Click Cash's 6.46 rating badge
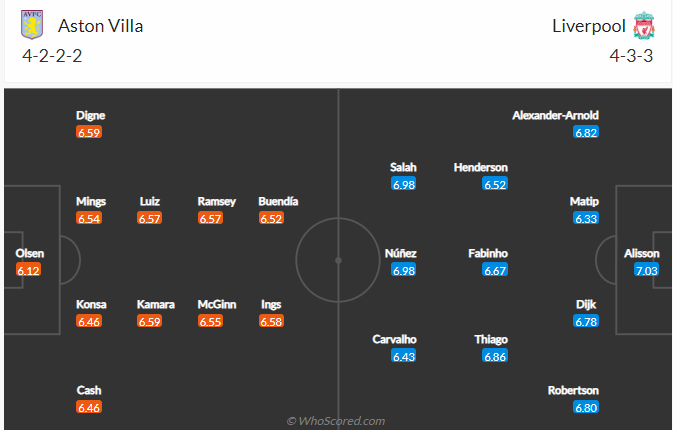Image resolution: width=673 pixels, height=430 pixels. [x=90, y=408]
